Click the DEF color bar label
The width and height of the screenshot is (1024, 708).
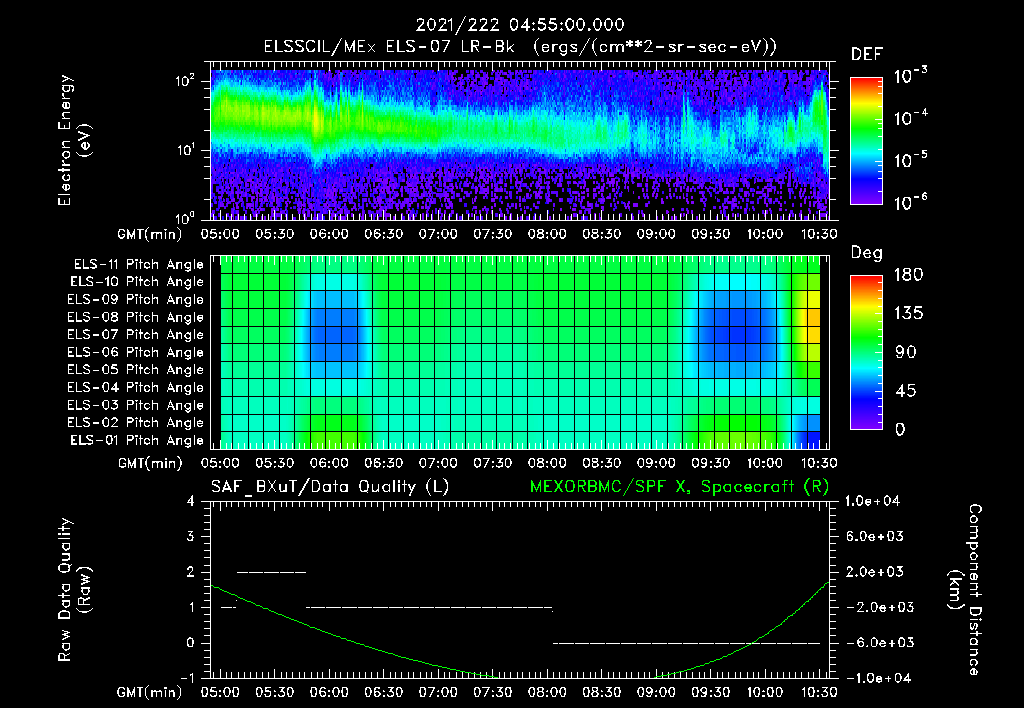point(867,54)
